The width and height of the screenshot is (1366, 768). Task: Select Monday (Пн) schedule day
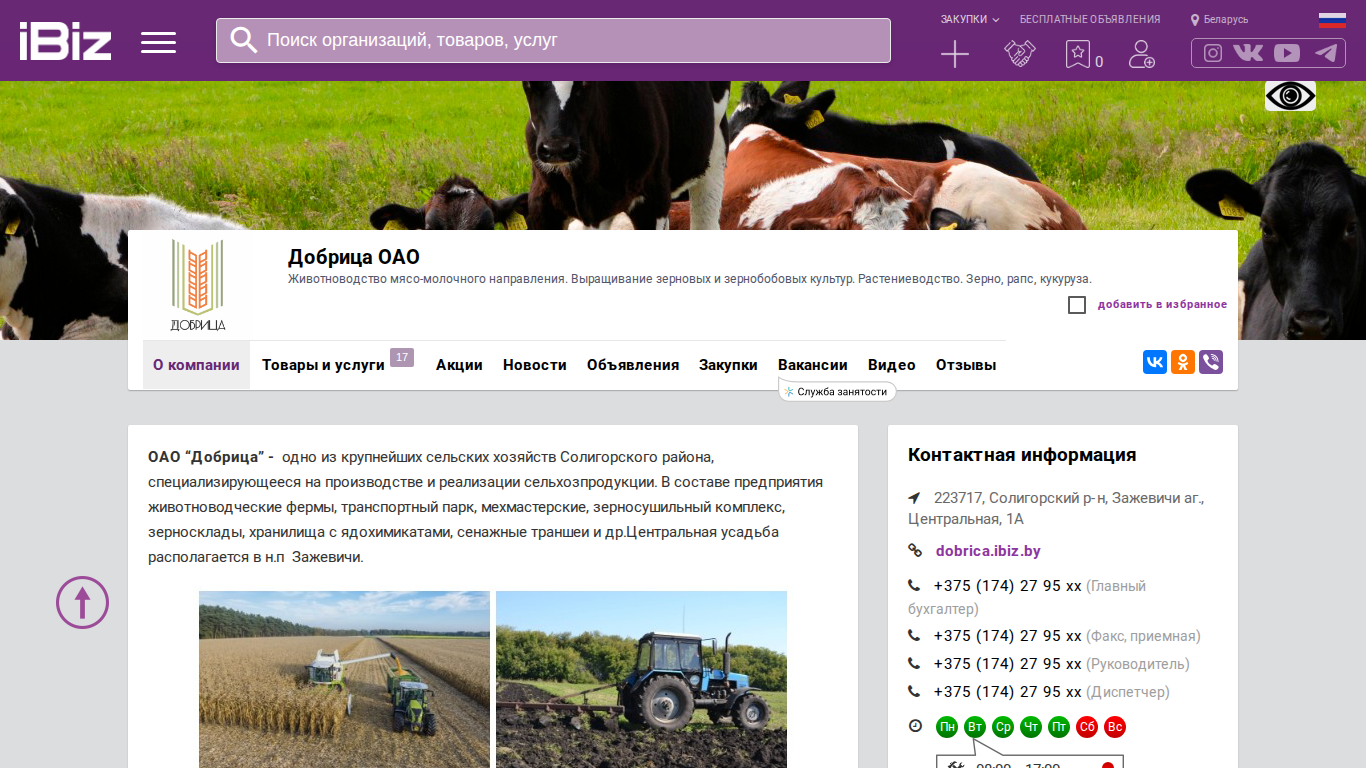click(947, 727)
